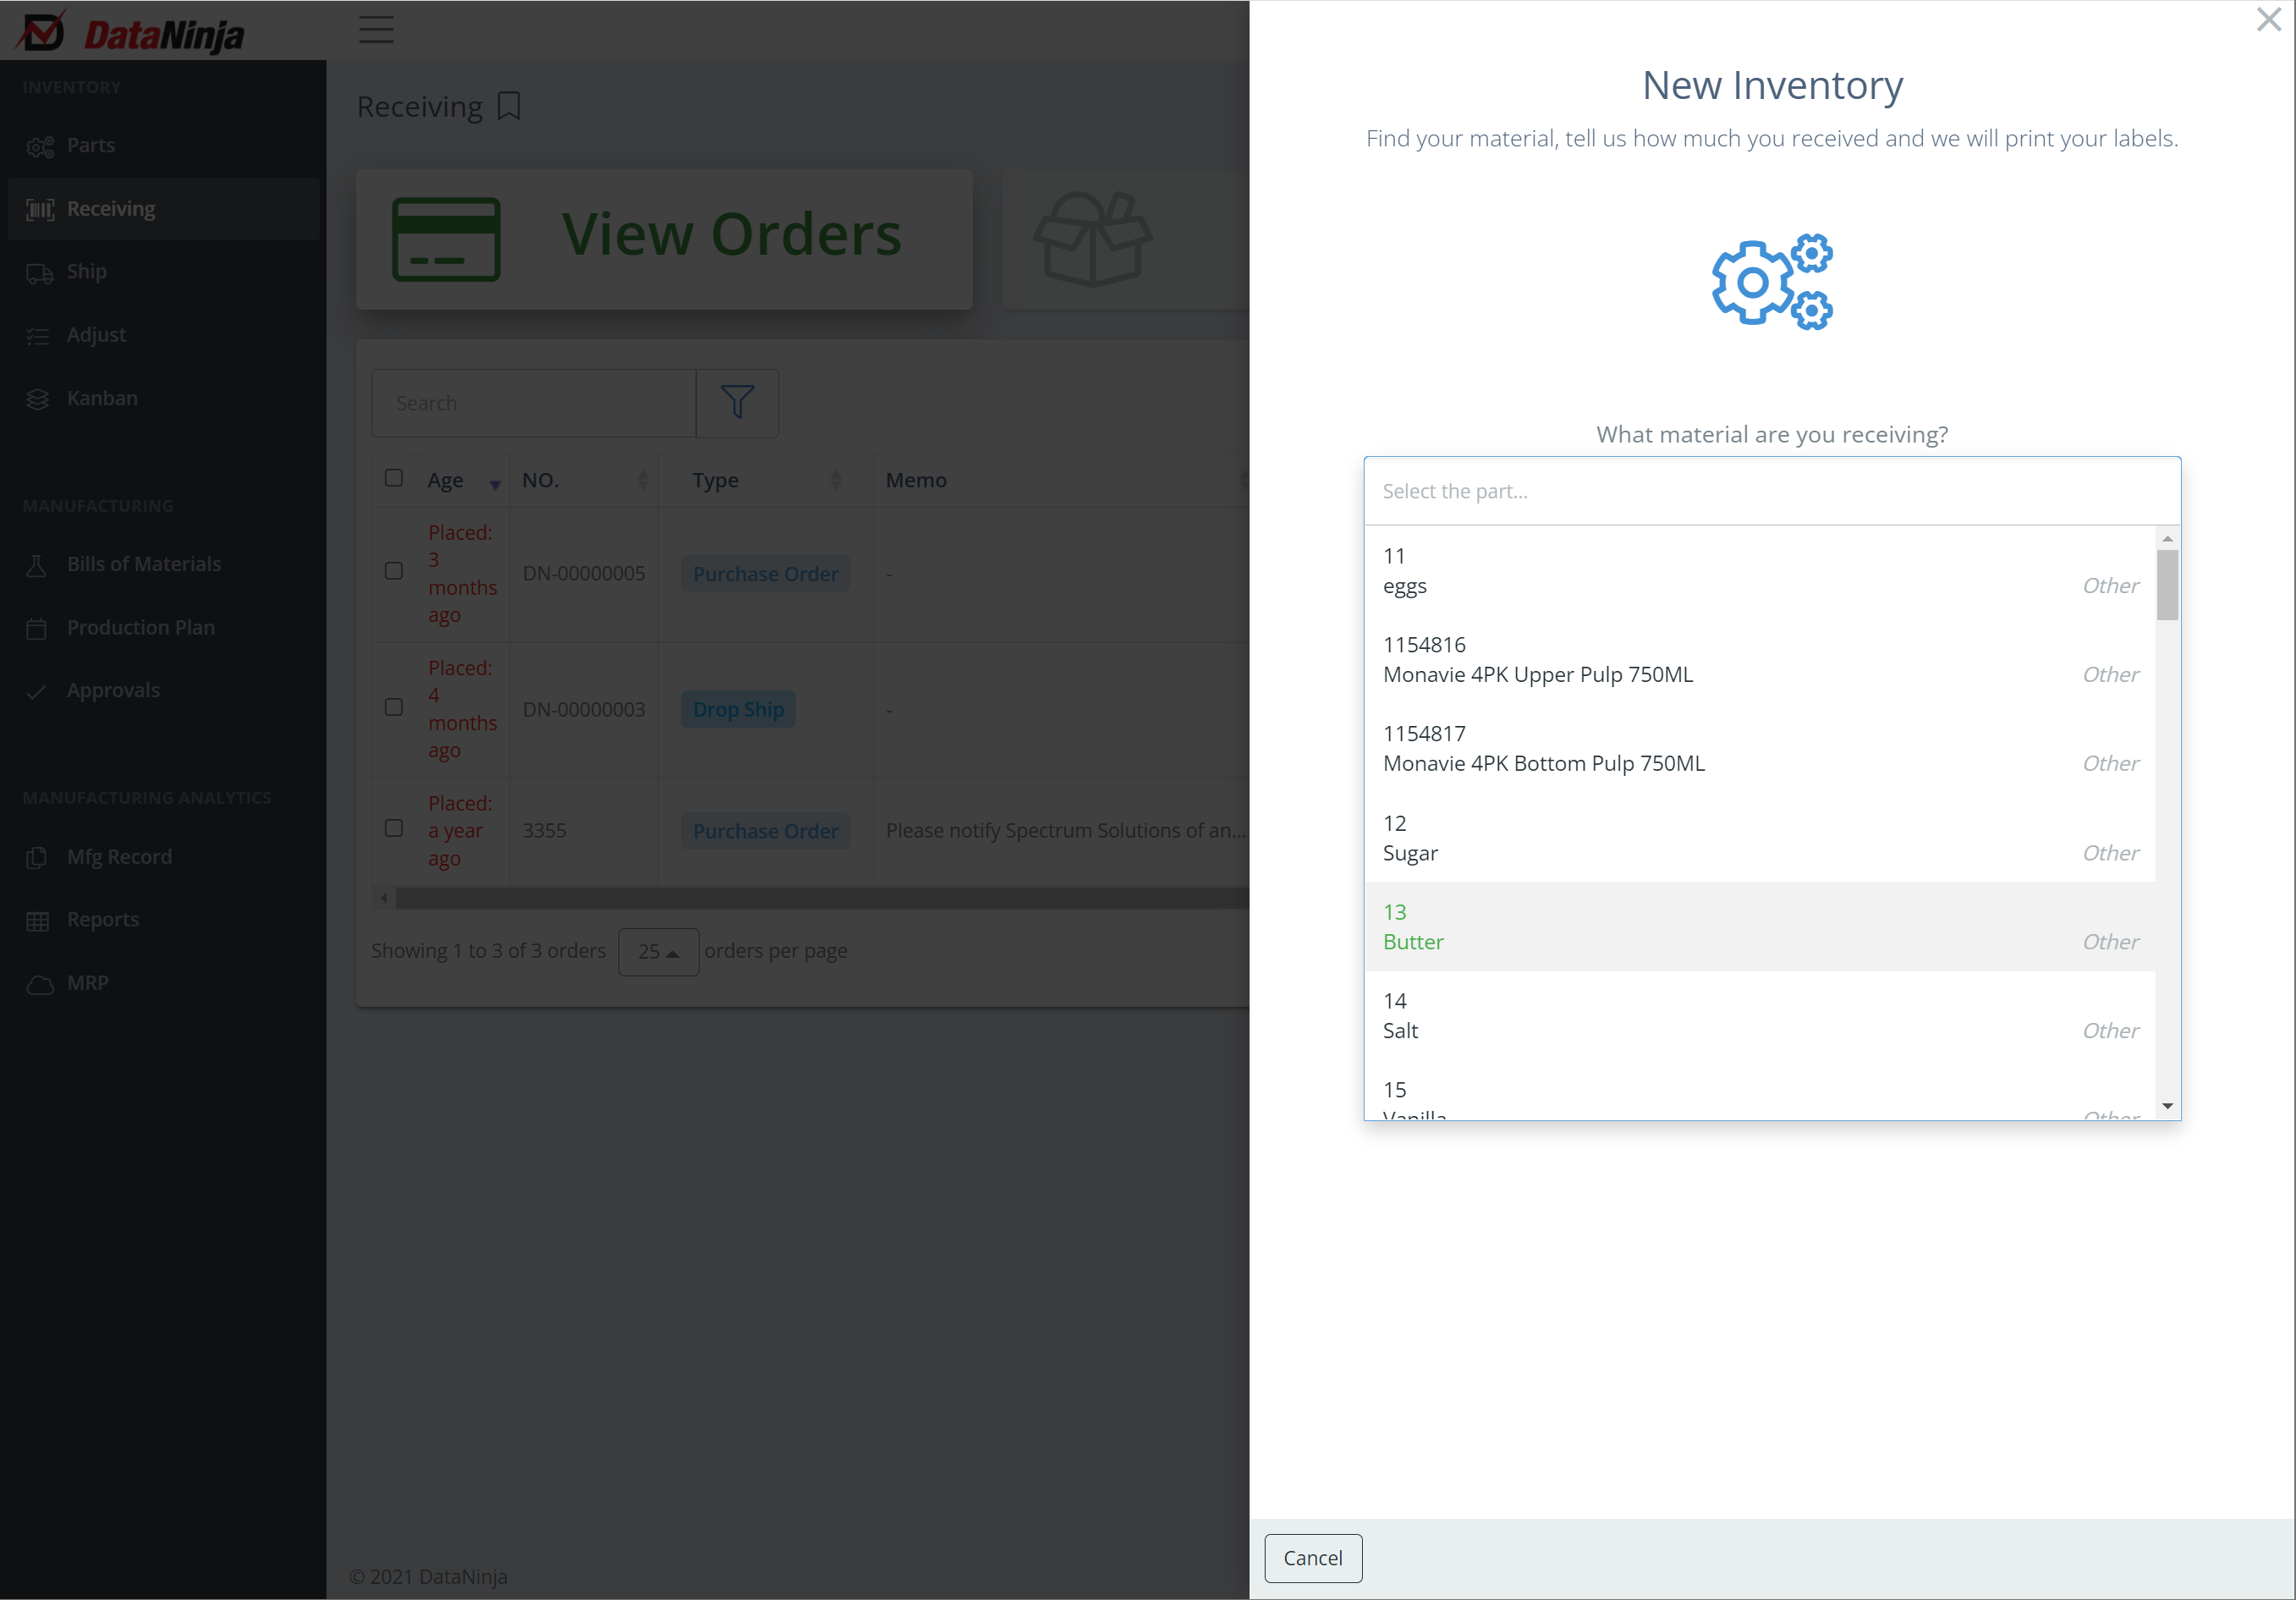
Task: Click the Drop Ship type badge
Action: tap(738, 709)
